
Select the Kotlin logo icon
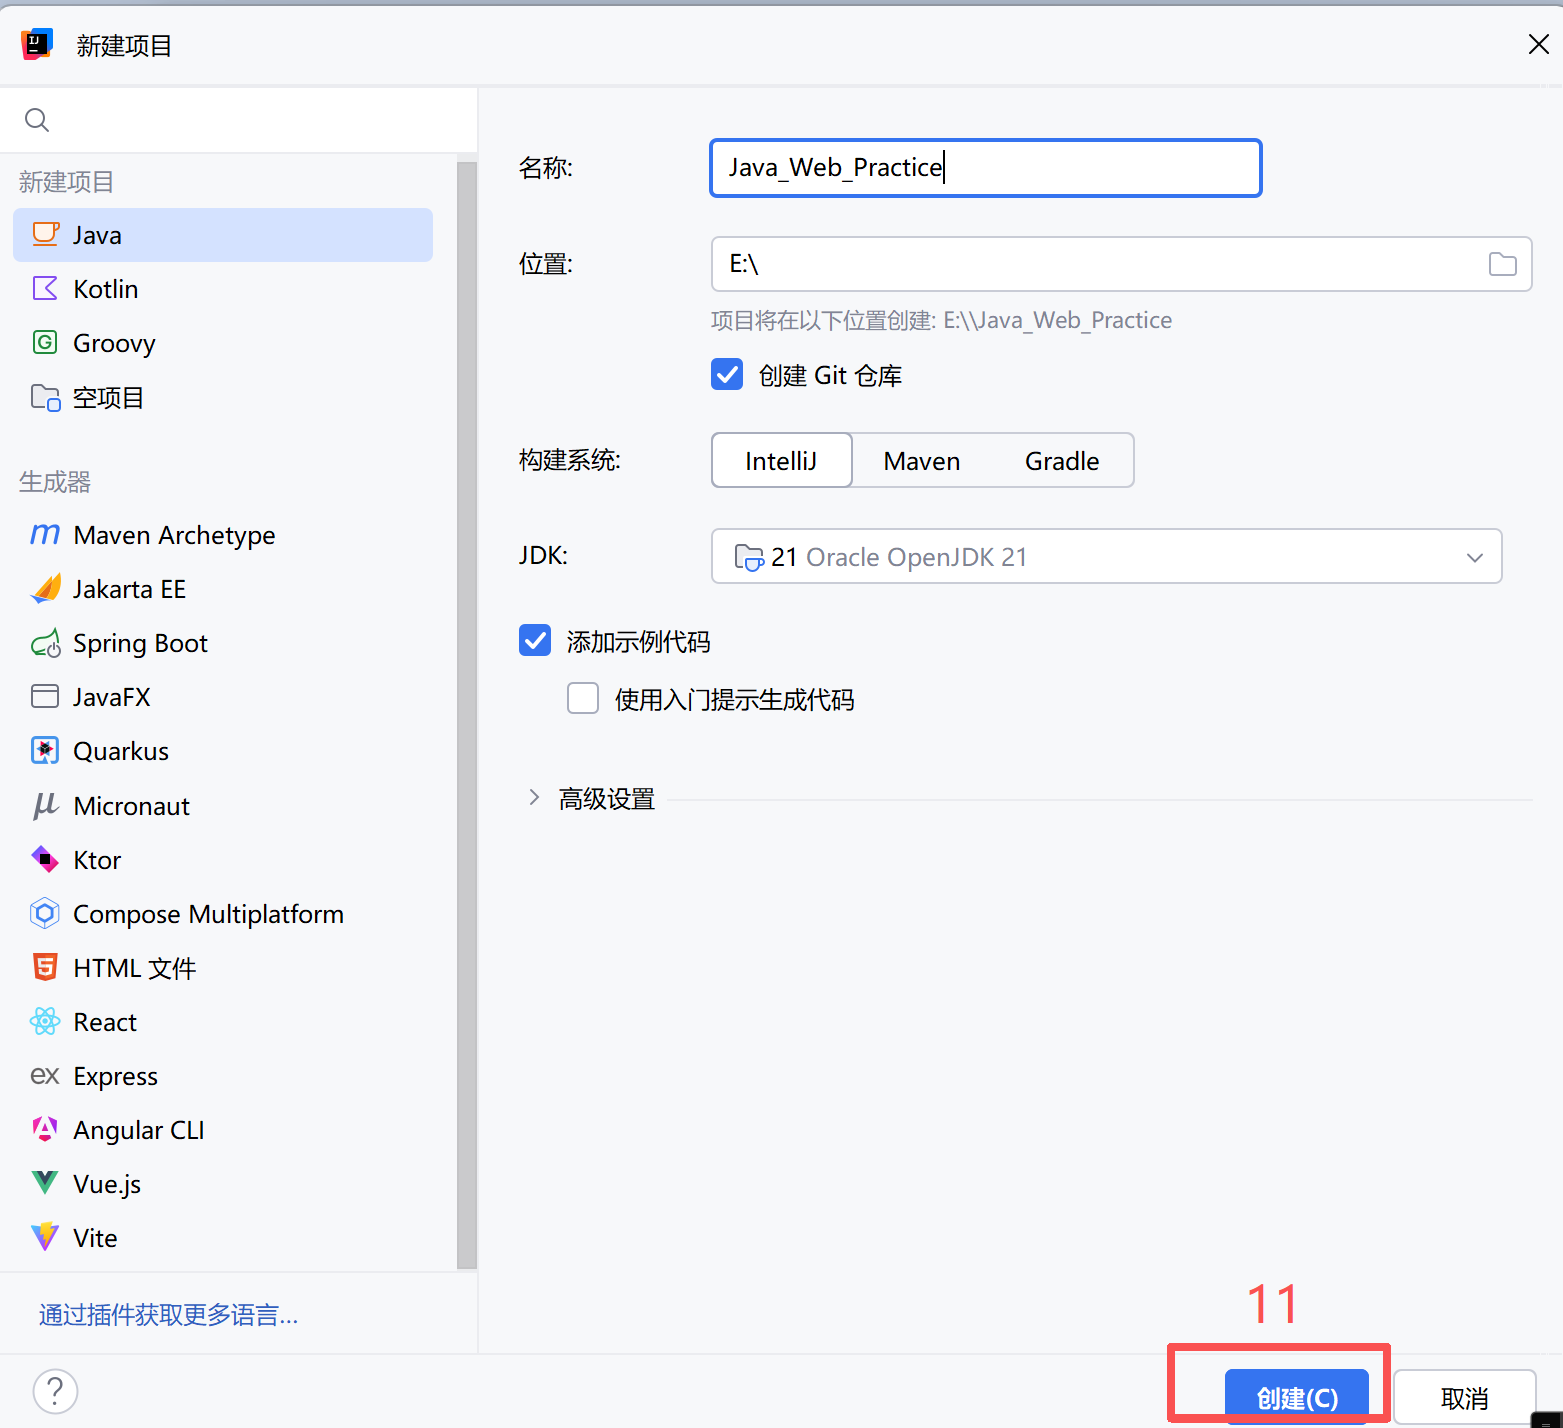click(x=45, y=288)
